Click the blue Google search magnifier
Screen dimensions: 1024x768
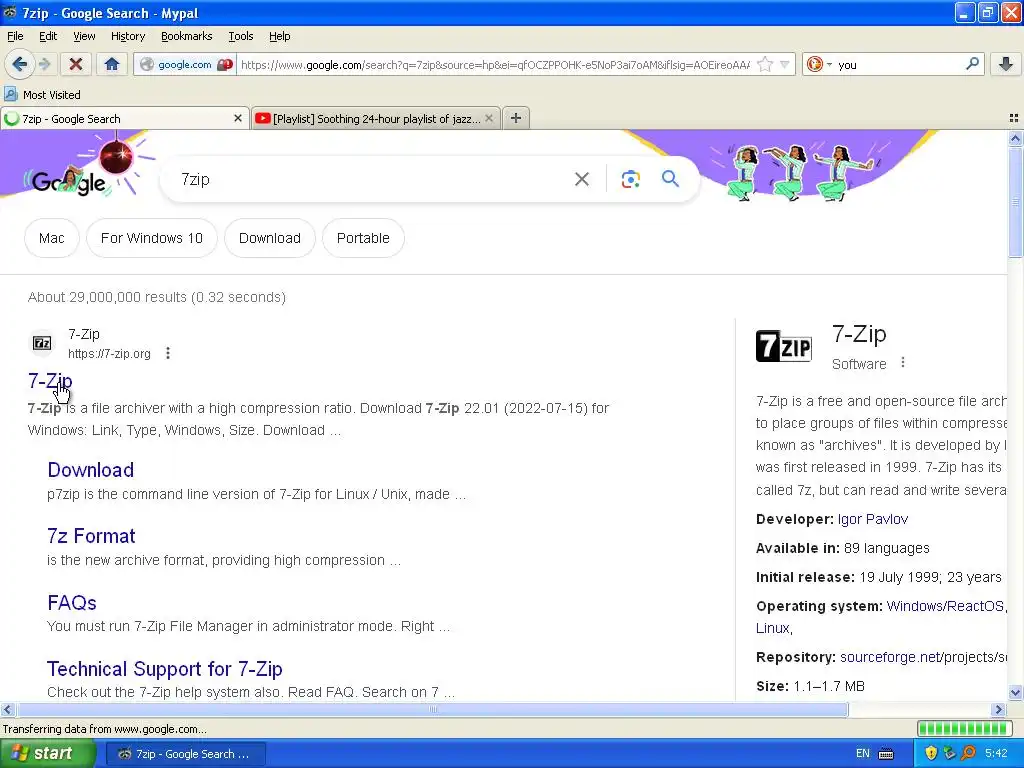click(x=670, y=178)
